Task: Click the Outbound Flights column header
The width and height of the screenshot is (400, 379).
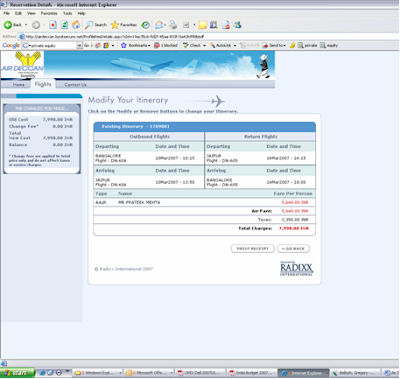Action: 150,137
